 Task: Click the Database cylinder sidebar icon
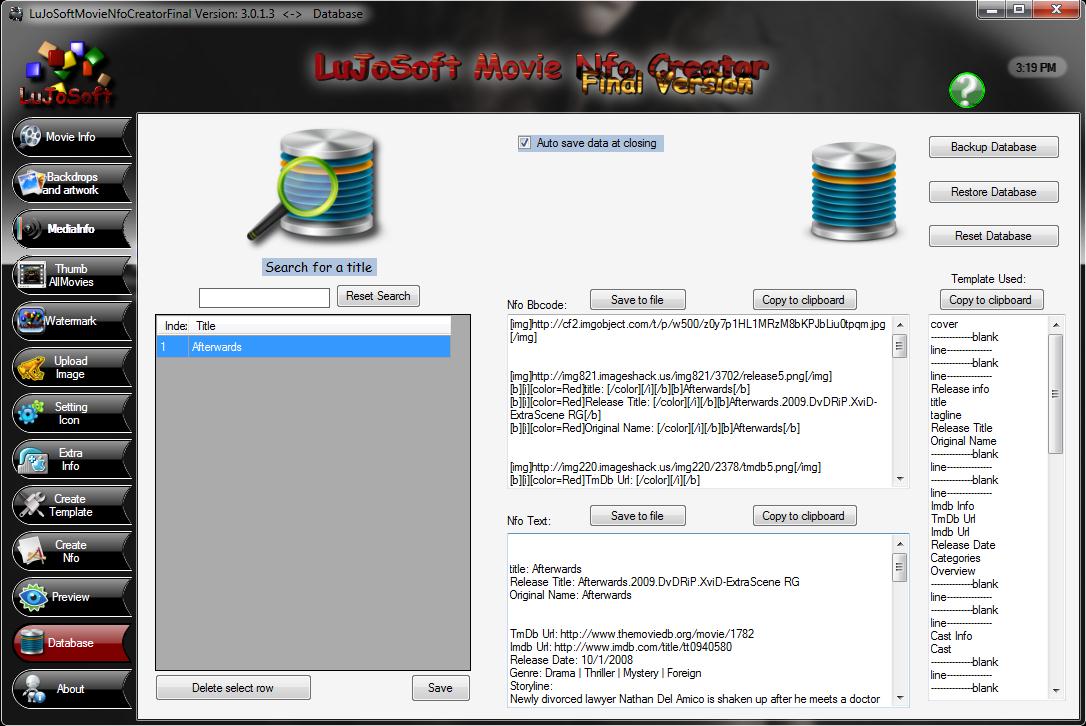click(32, 643)
